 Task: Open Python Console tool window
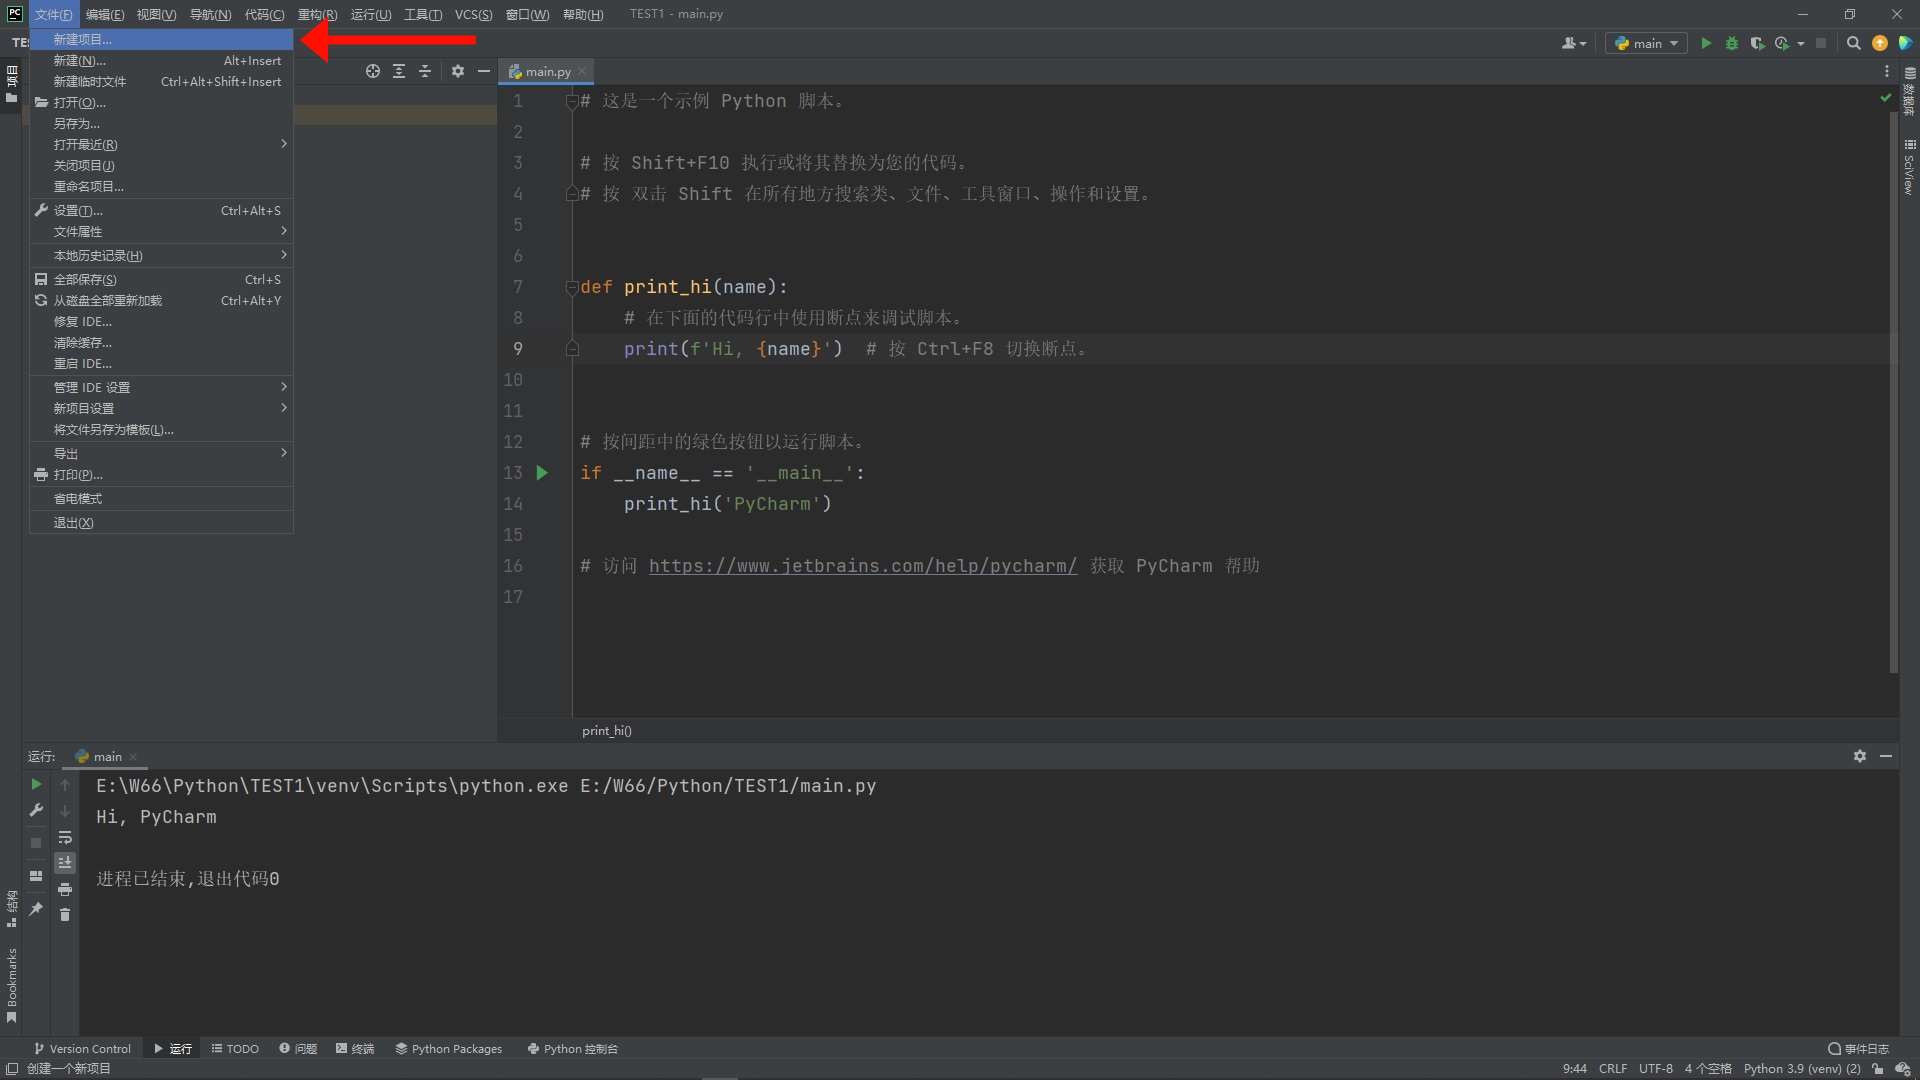point(573,1048)
